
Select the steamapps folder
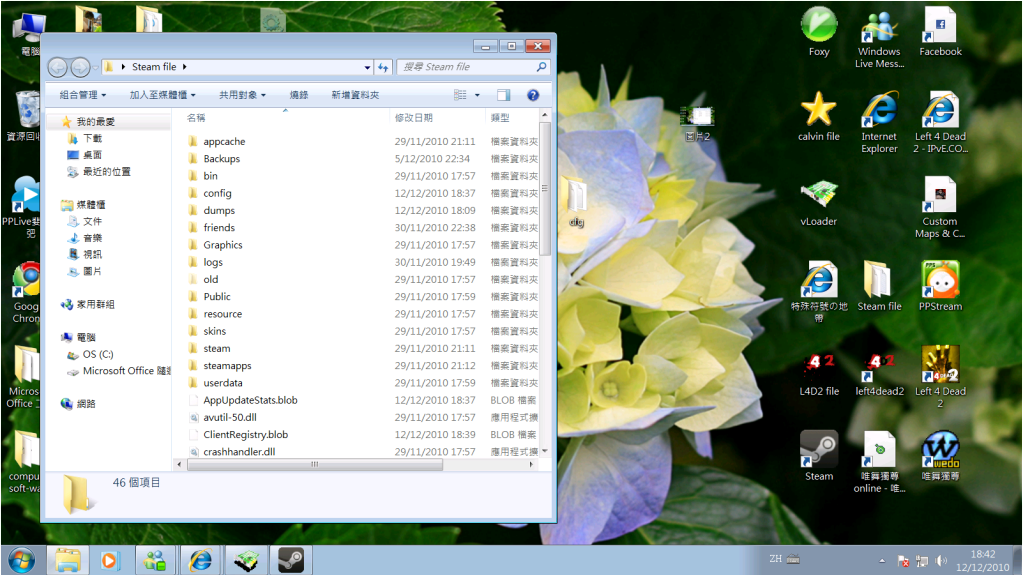(227, 366)
